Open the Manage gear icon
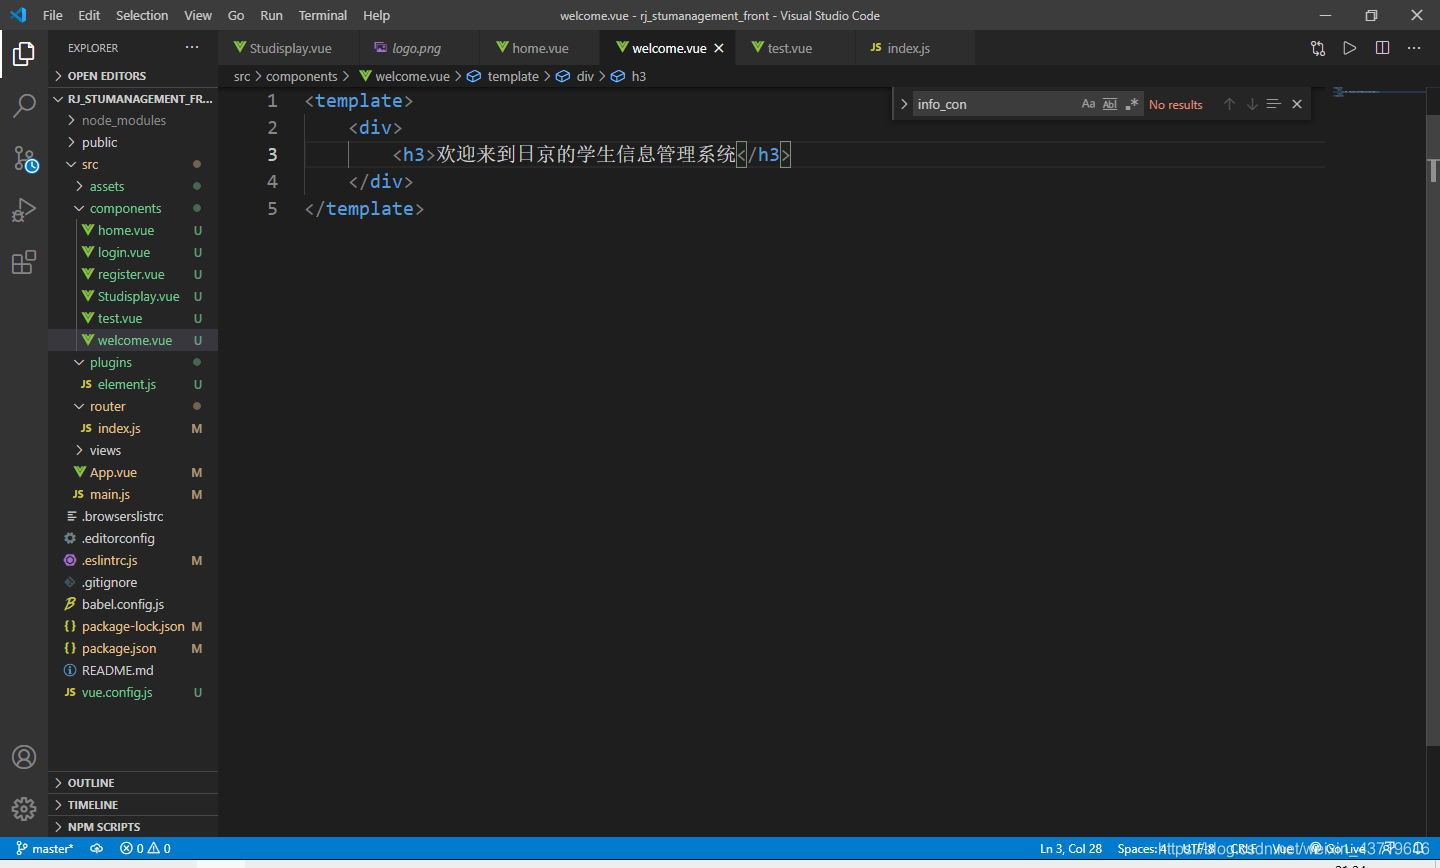 (24, 809)
